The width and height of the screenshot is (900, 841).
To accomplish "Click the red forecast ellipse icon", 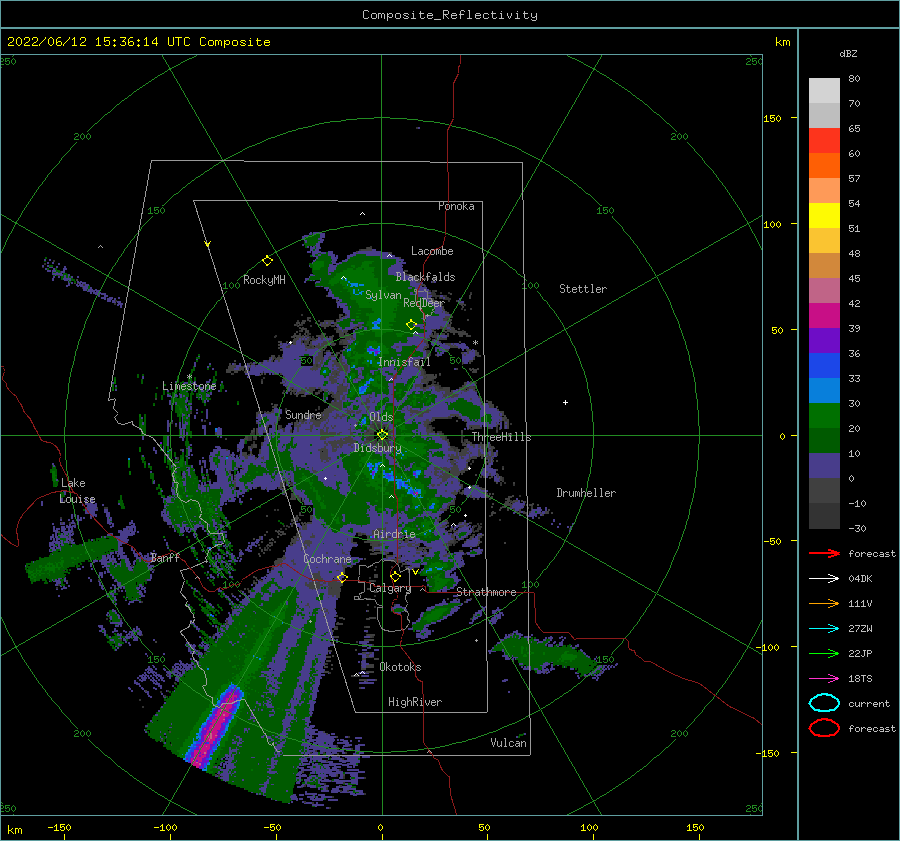I will (x=824, y=728).
